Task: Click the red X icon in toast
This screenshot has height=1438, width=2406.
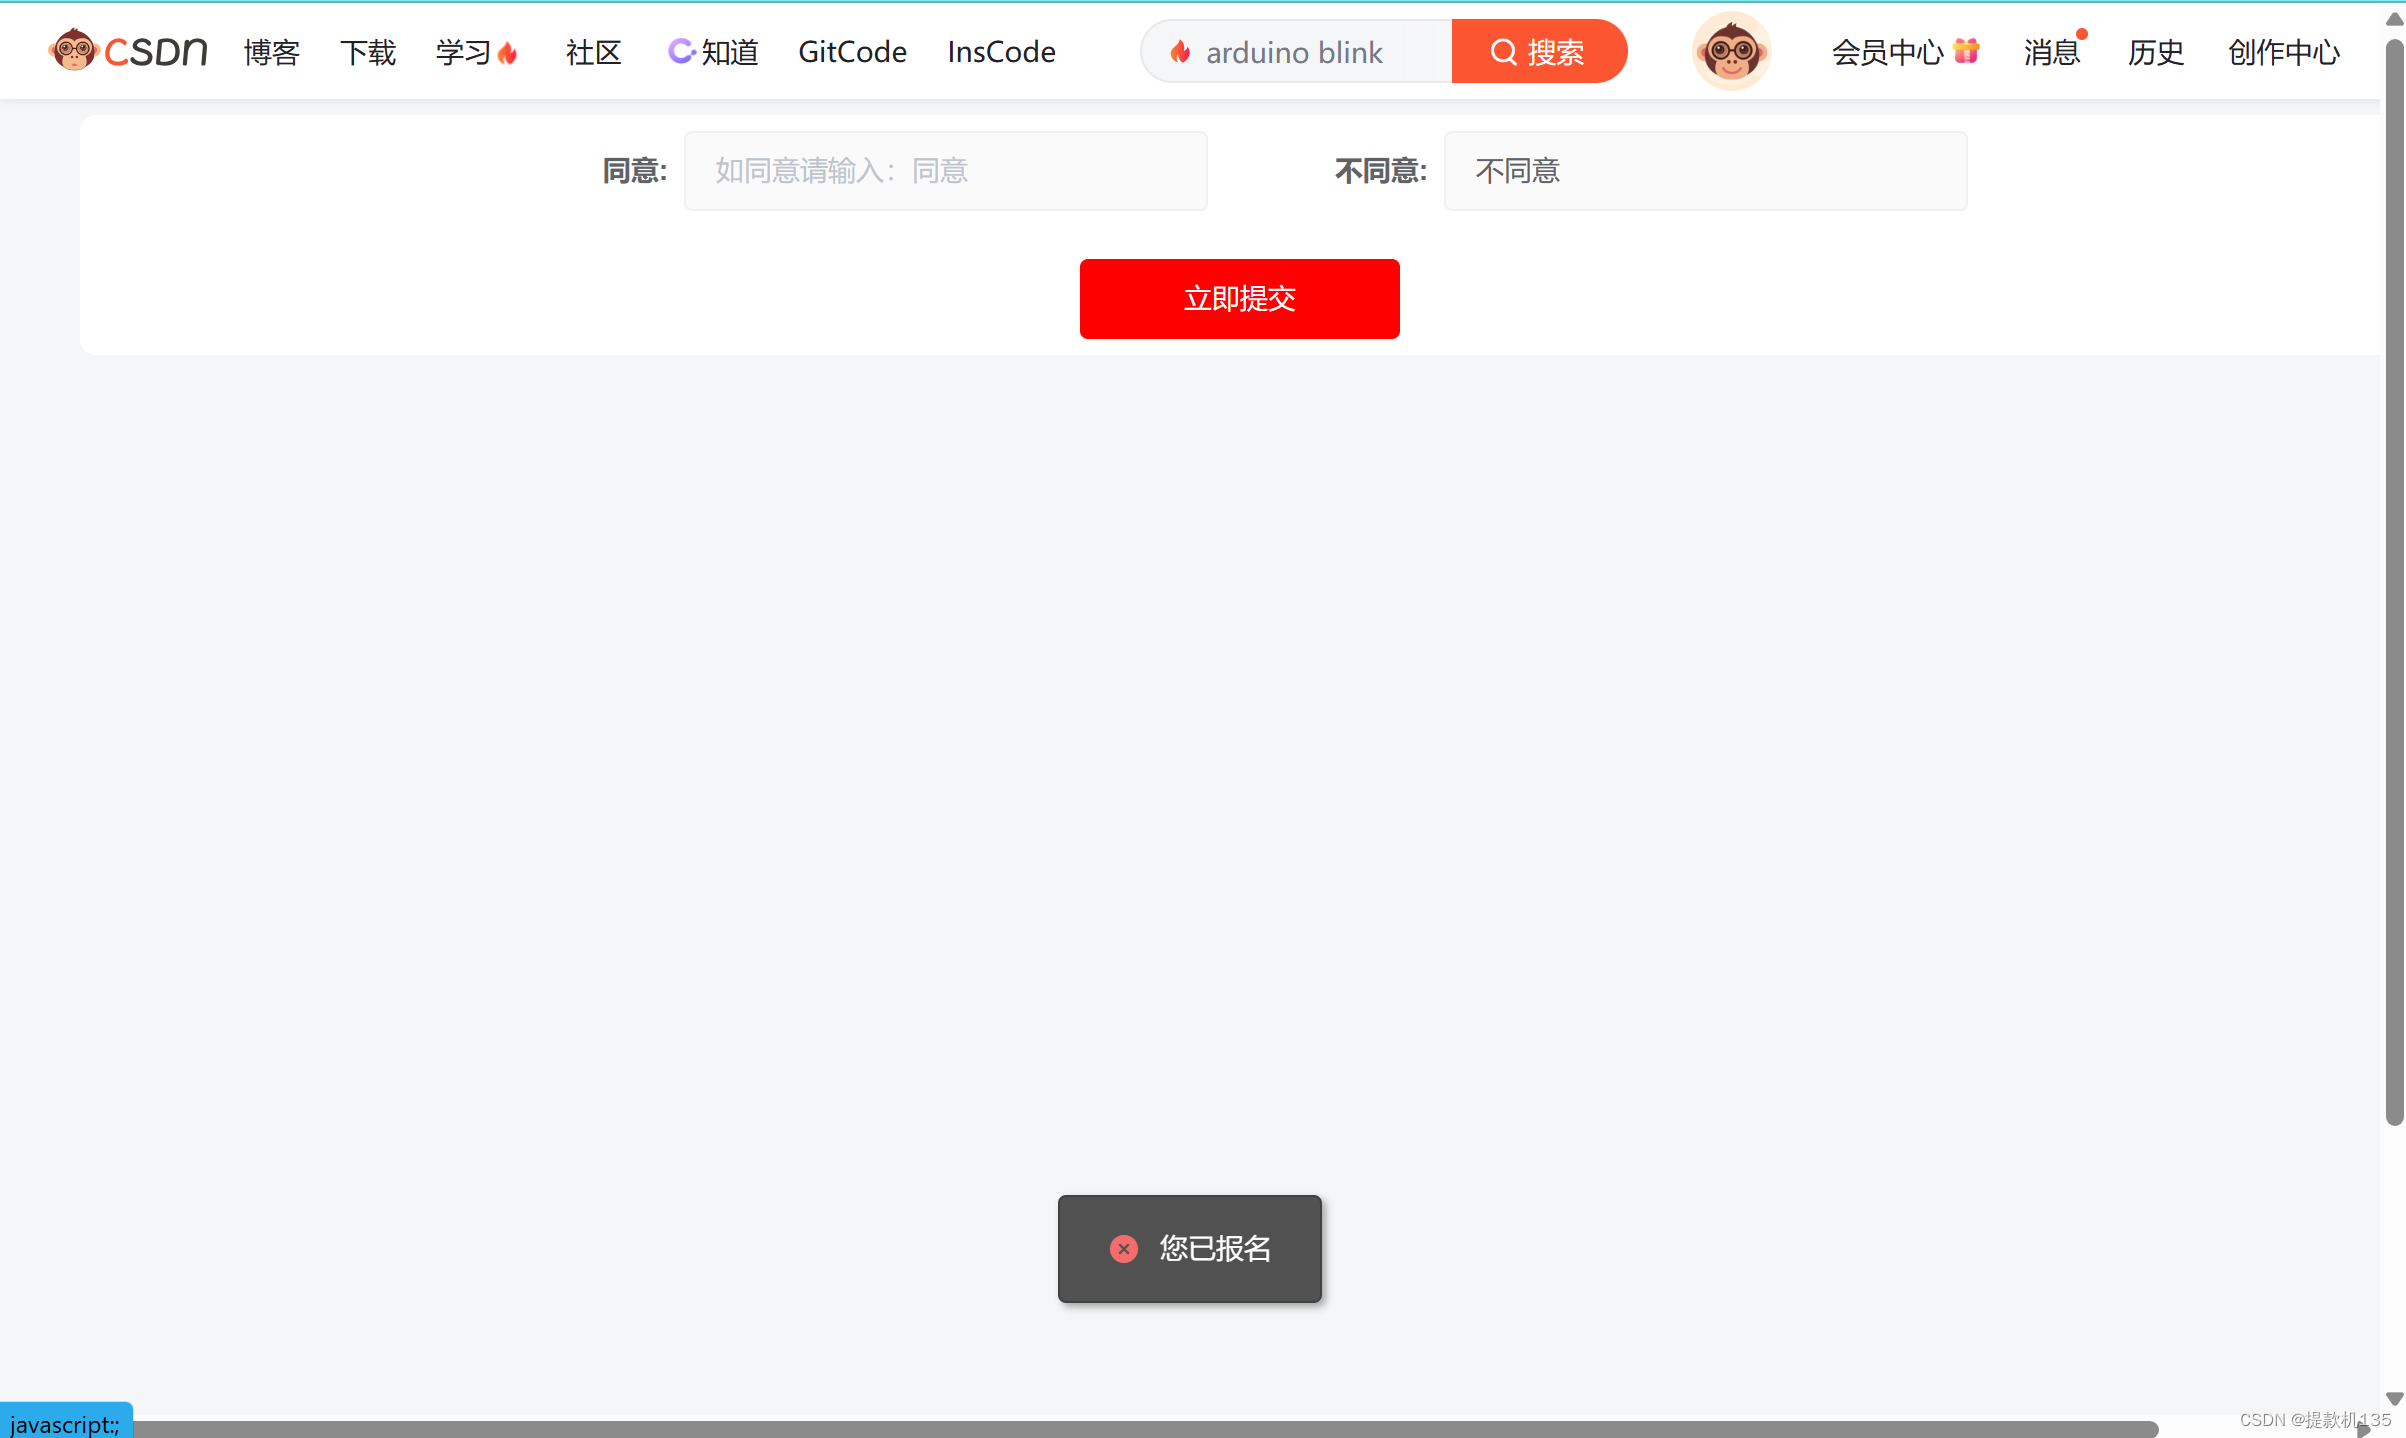Action: (x=1124, y=1249)
